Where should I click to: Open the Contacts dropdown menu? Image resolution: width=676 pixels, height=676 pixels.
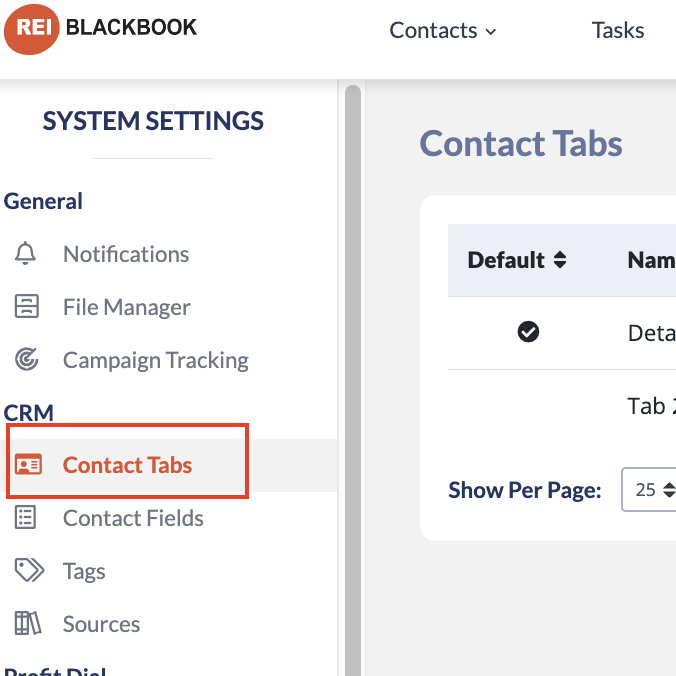tap(443, 31)
